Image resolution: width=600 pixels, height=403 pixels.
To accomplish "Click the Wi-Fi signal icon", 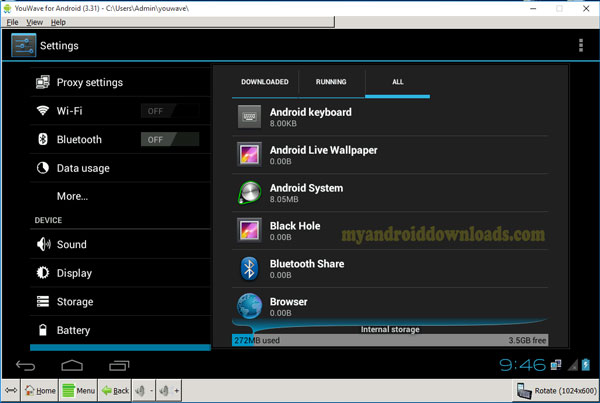I will (x=42, y=111).
